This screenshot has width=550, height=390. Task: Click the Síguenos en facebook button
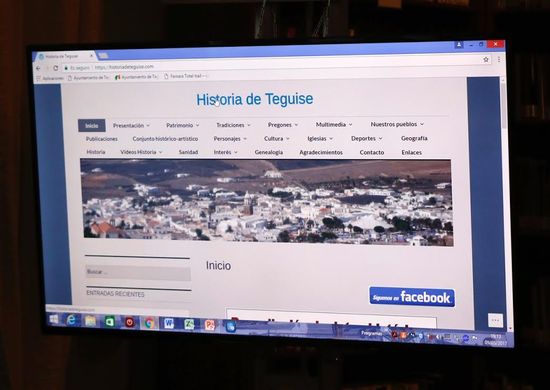point(412,297)
